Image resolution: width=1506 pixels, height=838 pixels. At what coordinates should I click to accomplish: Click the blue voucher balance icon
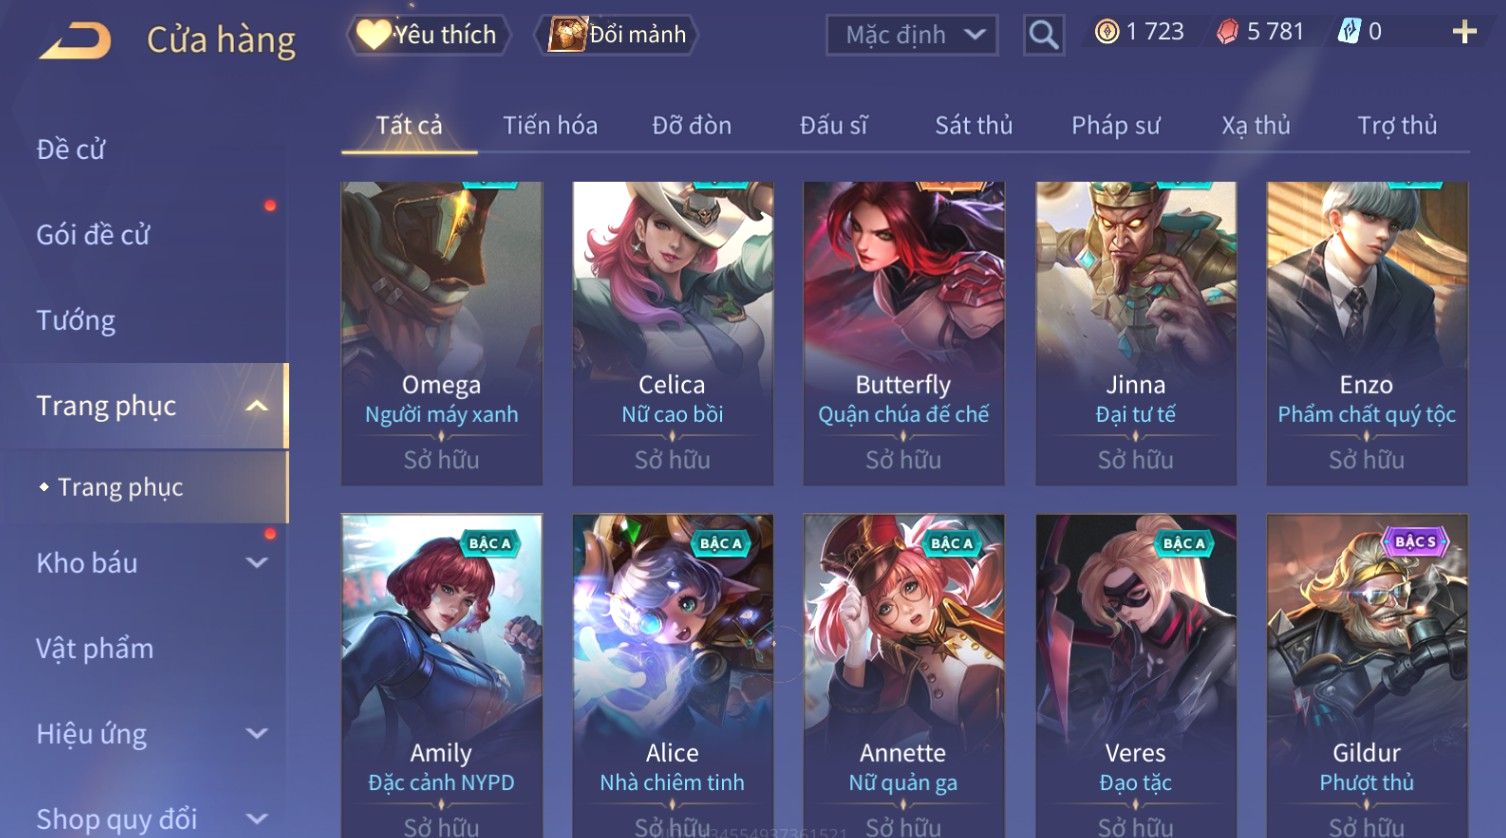click(1349, 32)
